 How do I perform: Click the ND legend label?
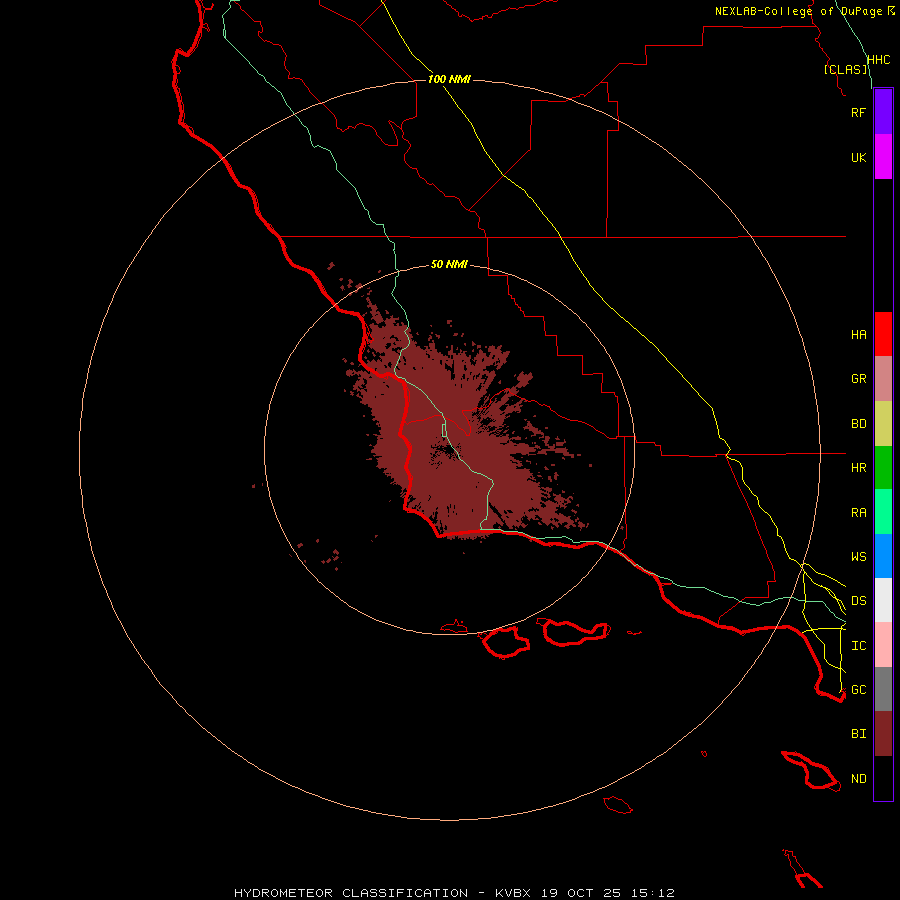(858, 779)
